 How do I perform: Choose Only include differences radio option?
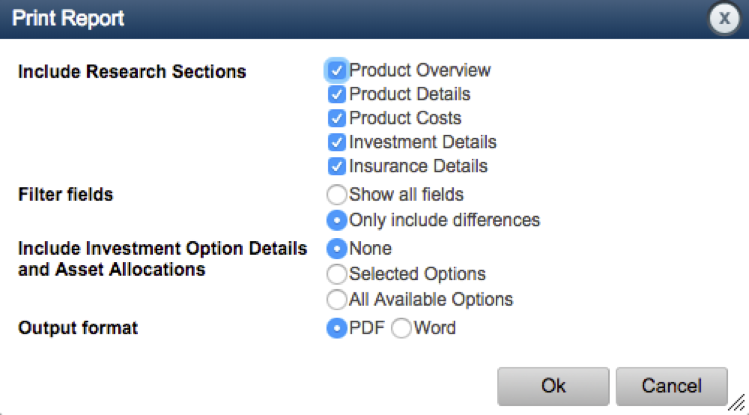point(337,220)
